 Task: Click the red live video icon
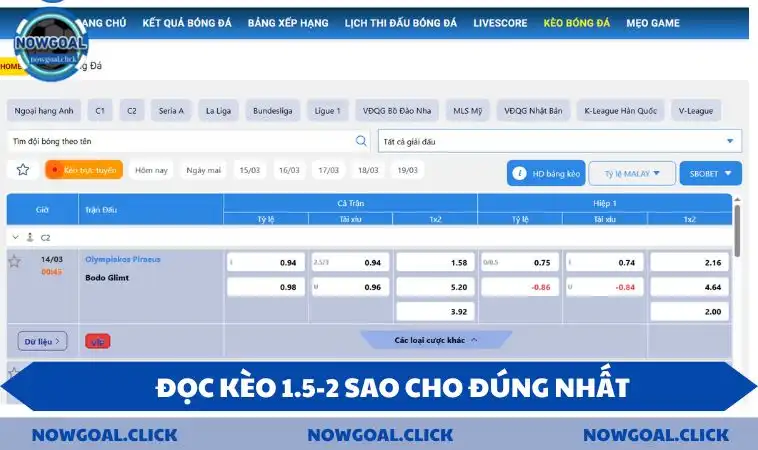[x=98, y=341]
